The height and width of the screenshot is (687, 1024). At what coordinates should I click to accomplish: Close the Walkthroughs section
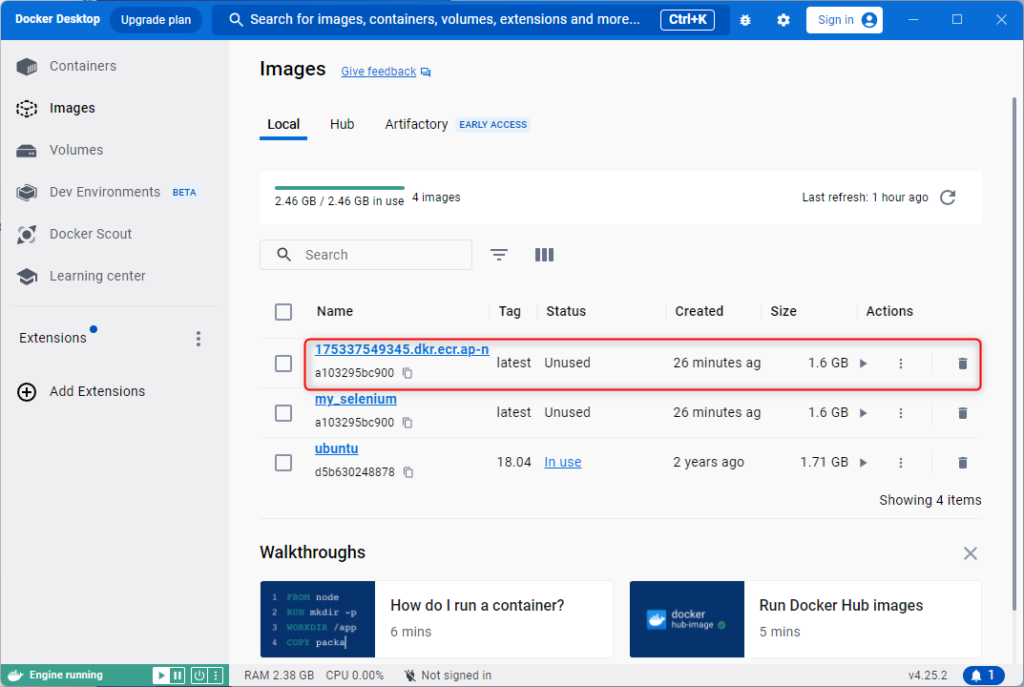(970, 554)
